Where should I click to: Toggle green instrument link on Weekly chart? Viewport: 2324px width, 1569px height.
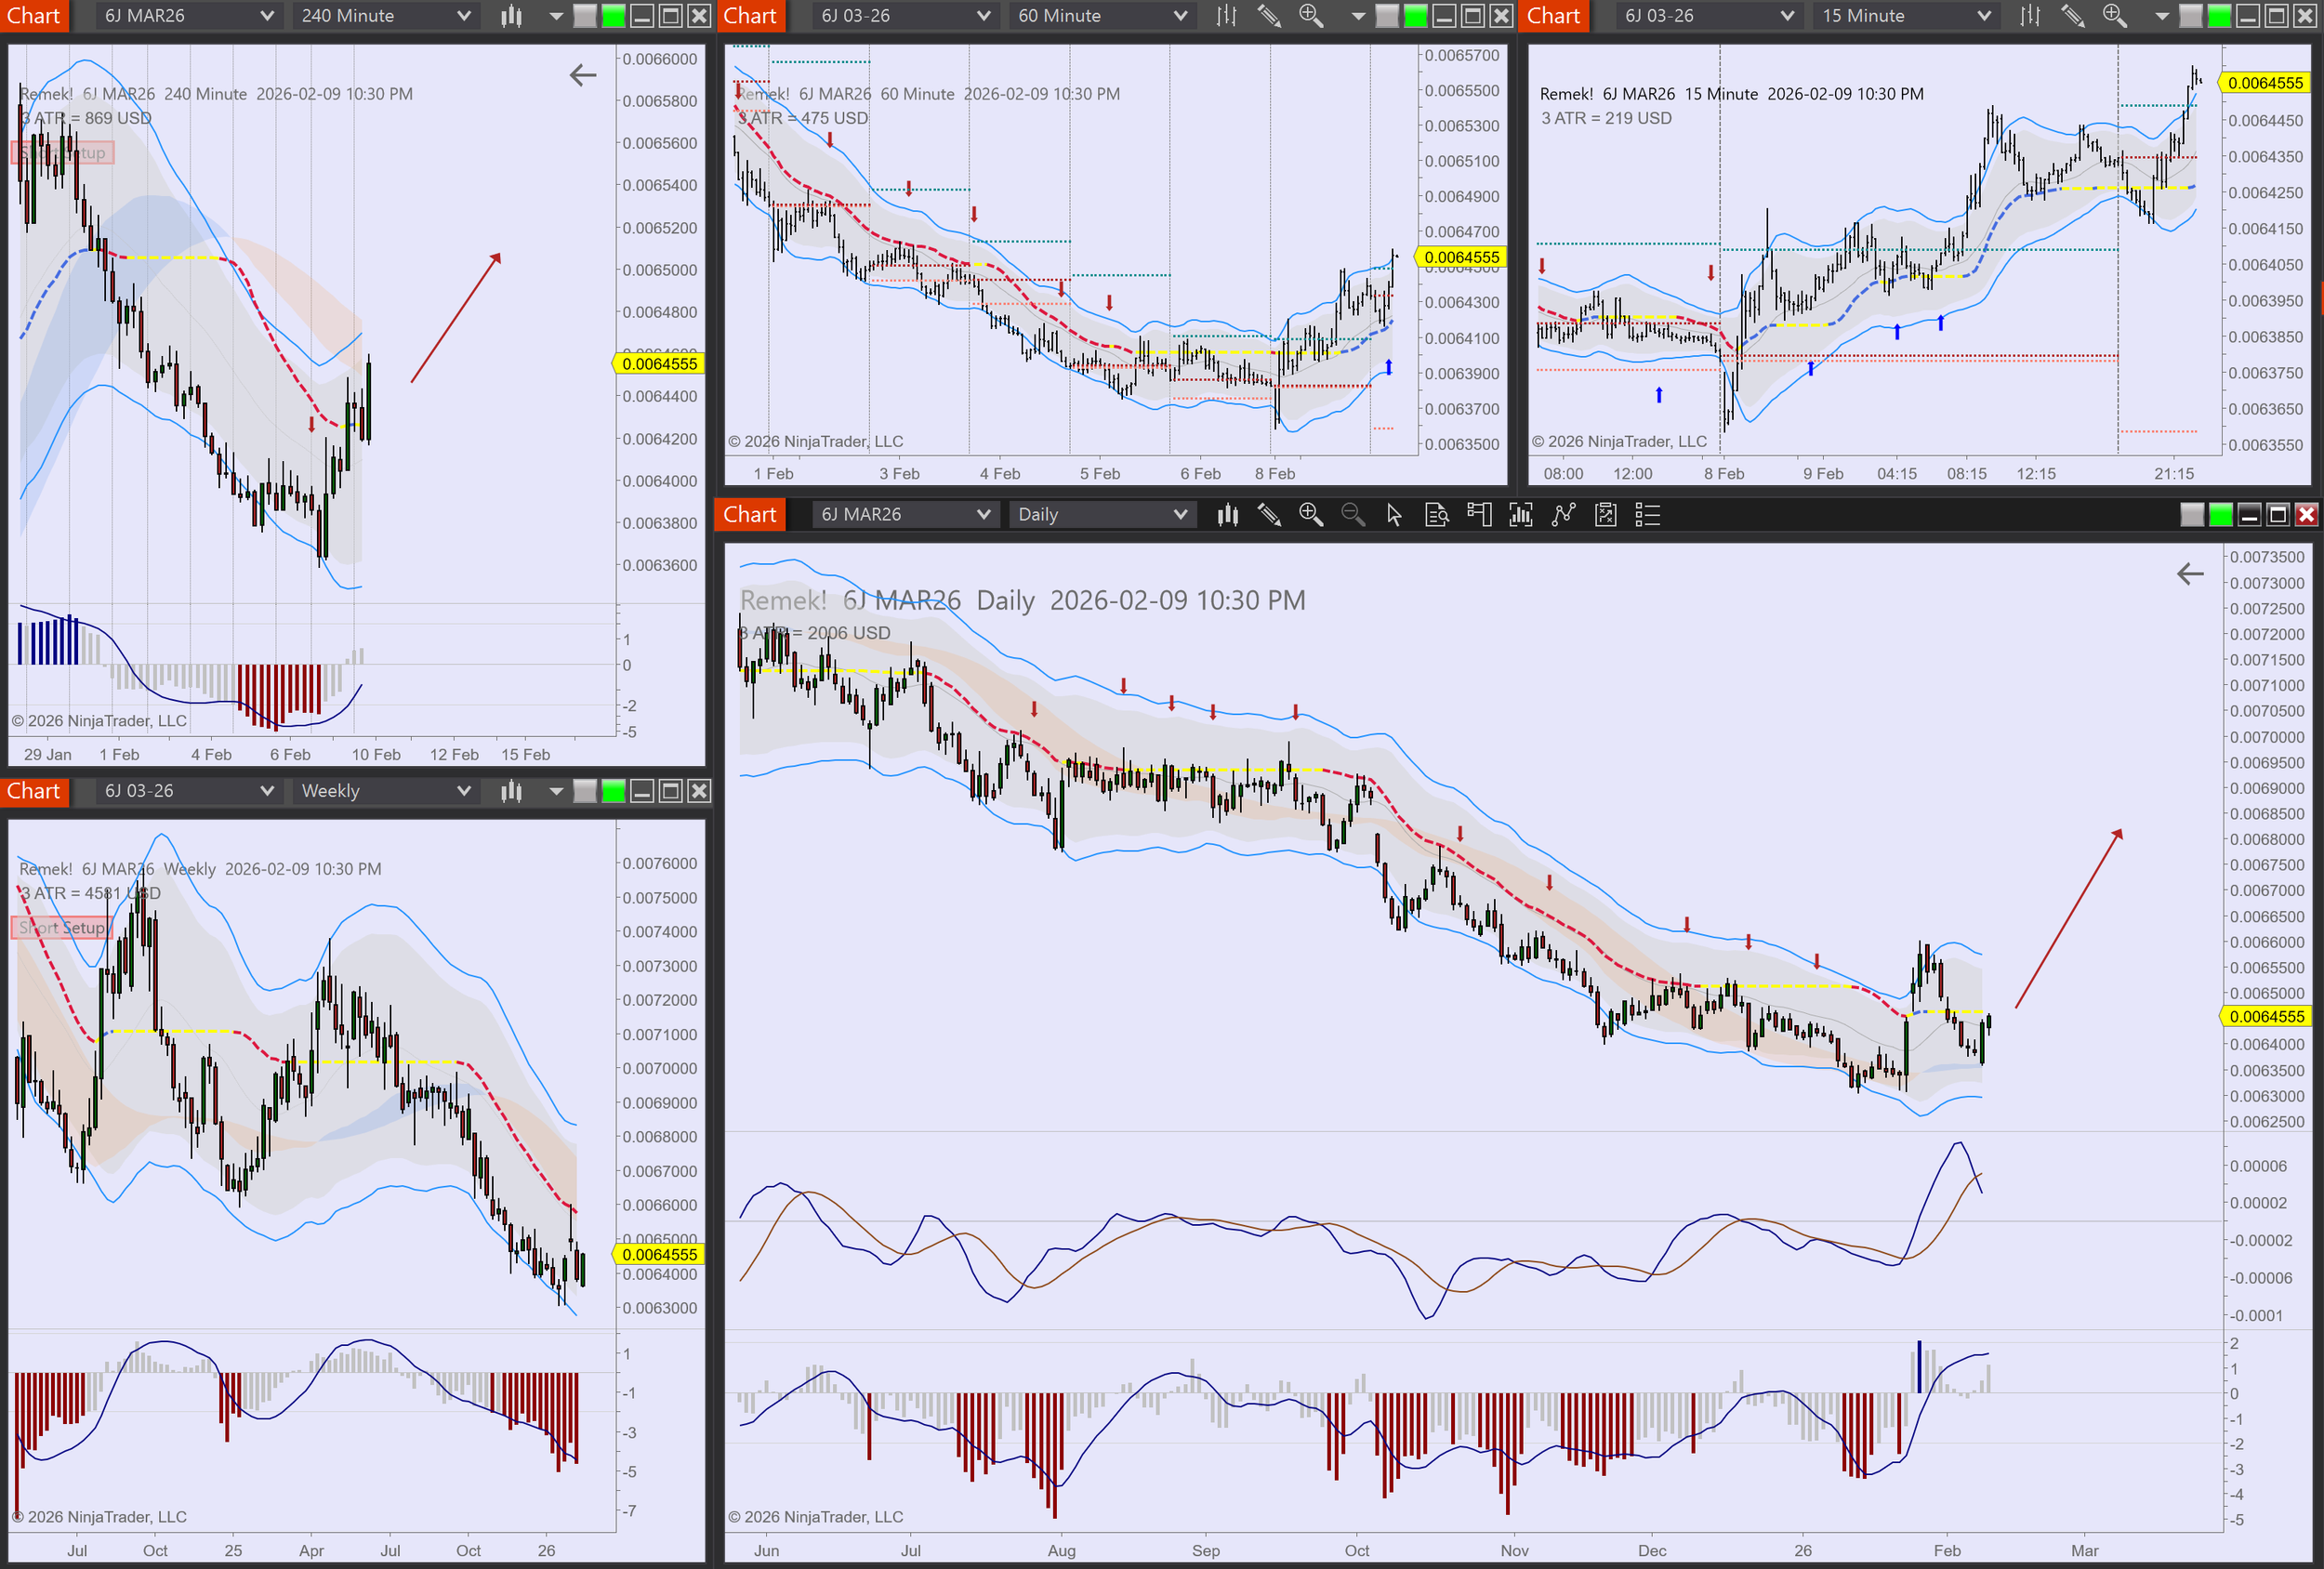click(x=613, y=791)
